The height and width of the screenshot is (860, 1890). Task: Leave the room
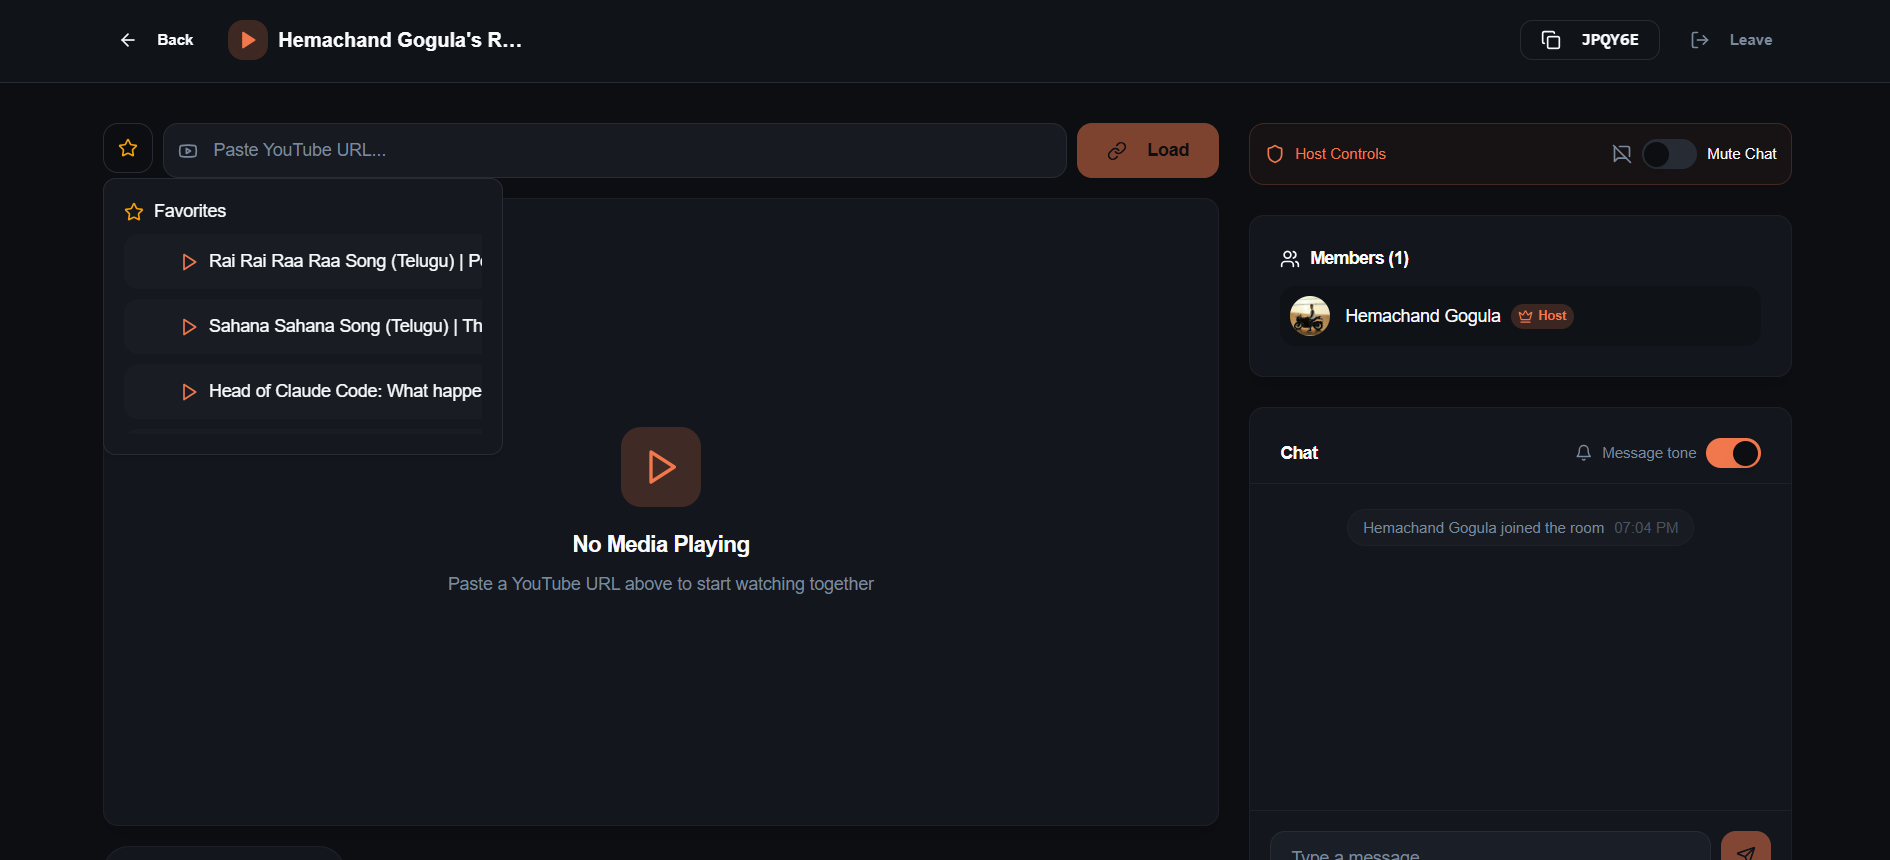(x=1731, y=40)
